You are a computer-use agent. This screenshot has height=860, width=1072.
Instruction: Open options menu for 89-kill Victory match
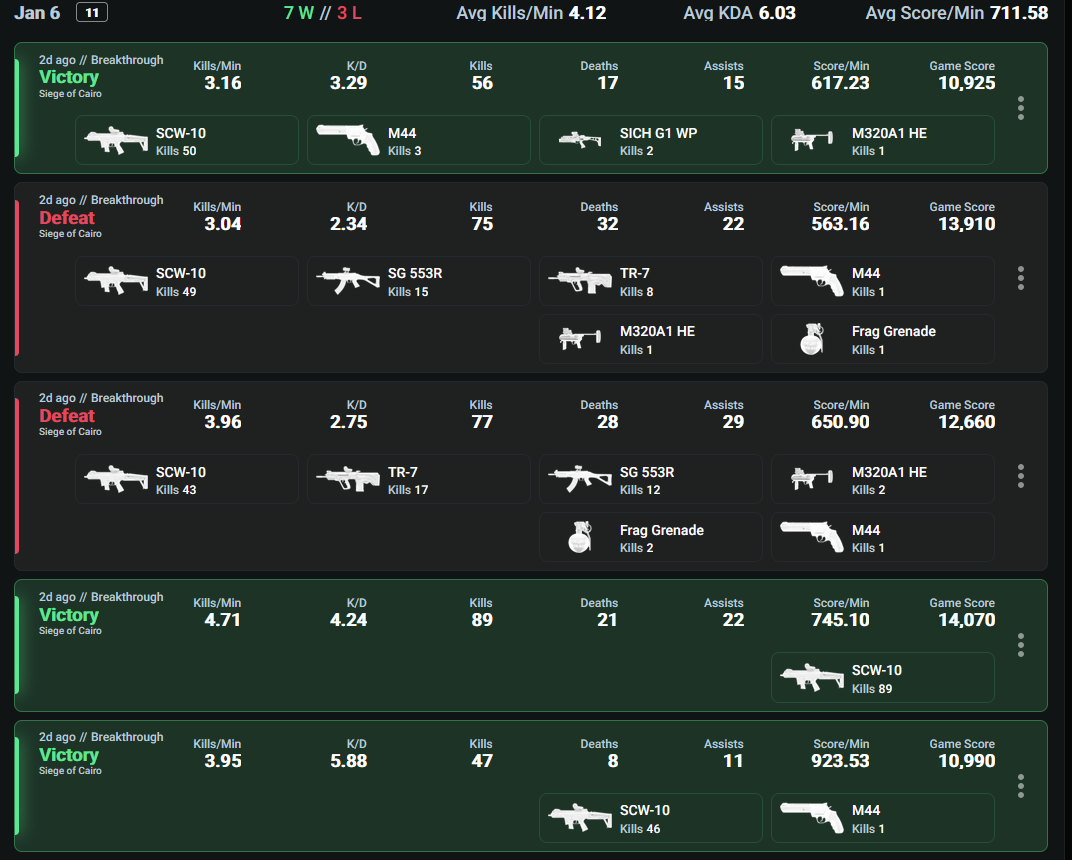(1021, 645)
